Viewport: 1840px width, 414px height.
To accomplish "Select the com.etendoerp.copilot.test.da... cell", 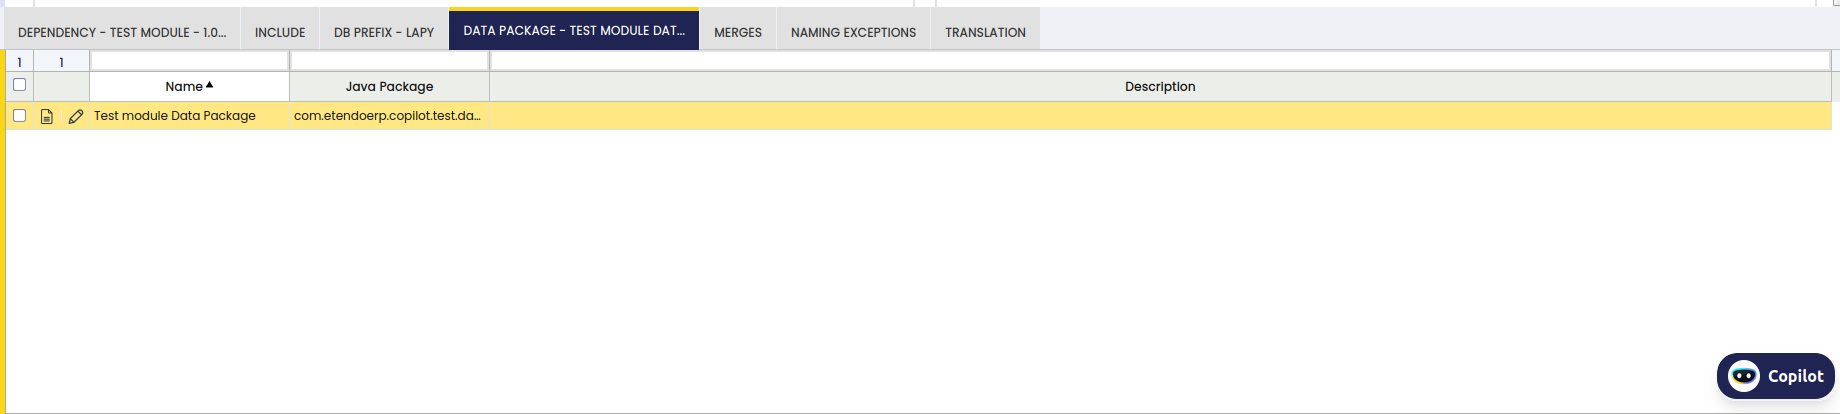I will point(389,116).
